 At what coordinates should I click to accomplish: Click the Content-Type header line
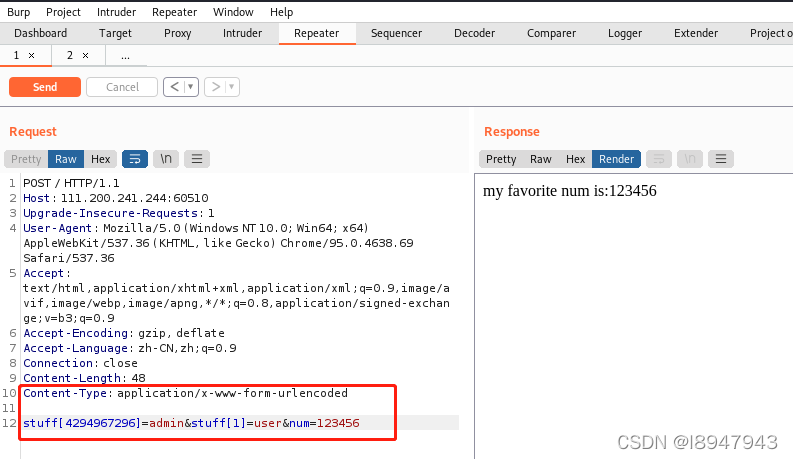click(186, 393)
